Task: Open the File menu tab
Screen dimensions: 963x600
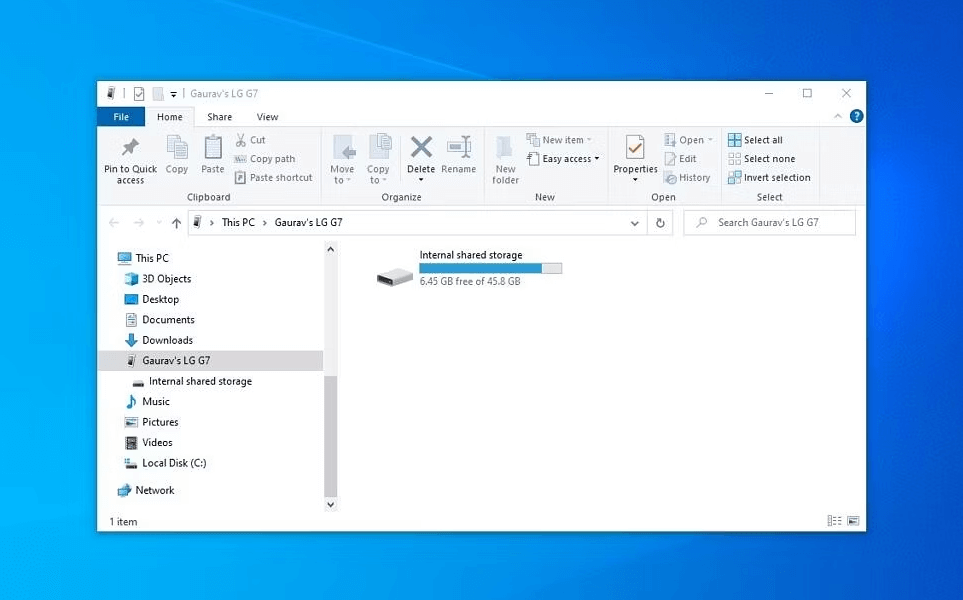Action: pos(121,117)
